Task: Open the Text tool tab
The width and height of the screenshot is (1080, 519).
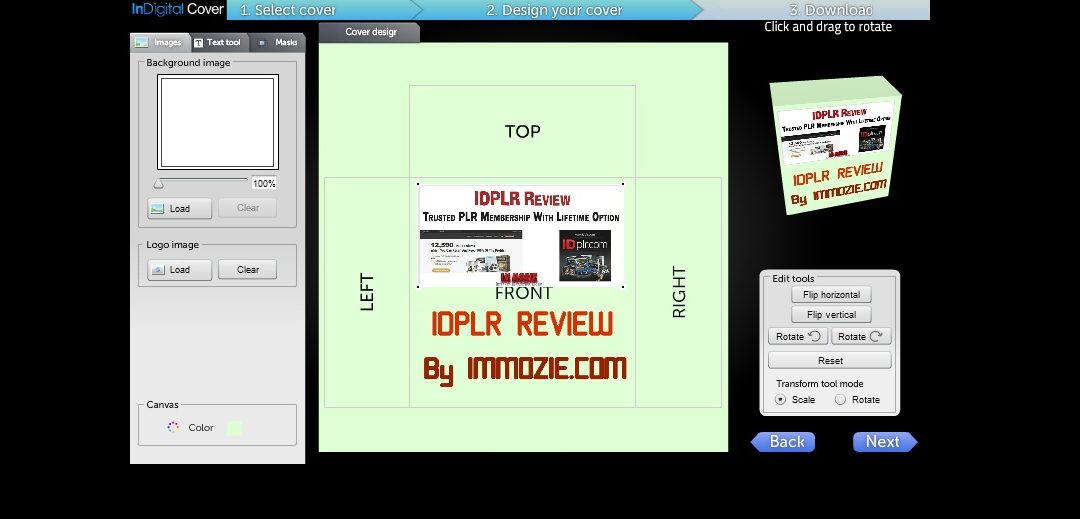Action: (218, 43)
